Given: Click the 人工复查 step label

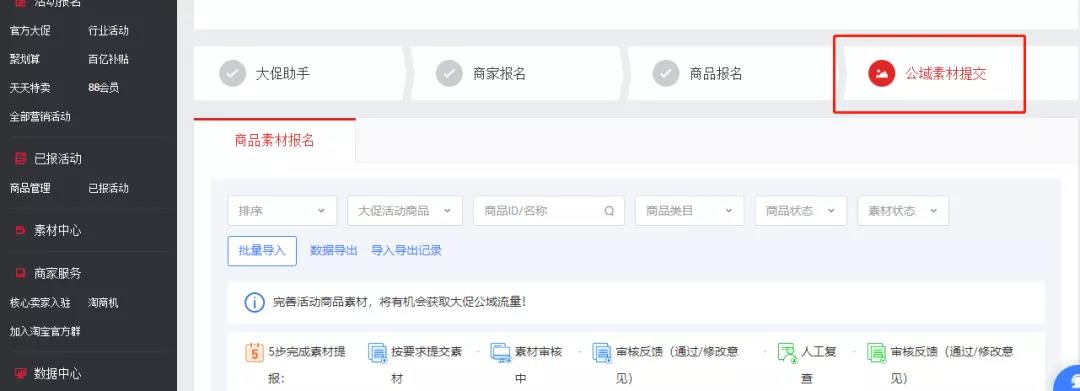Looking at the screenshot, I should (818, 365).
